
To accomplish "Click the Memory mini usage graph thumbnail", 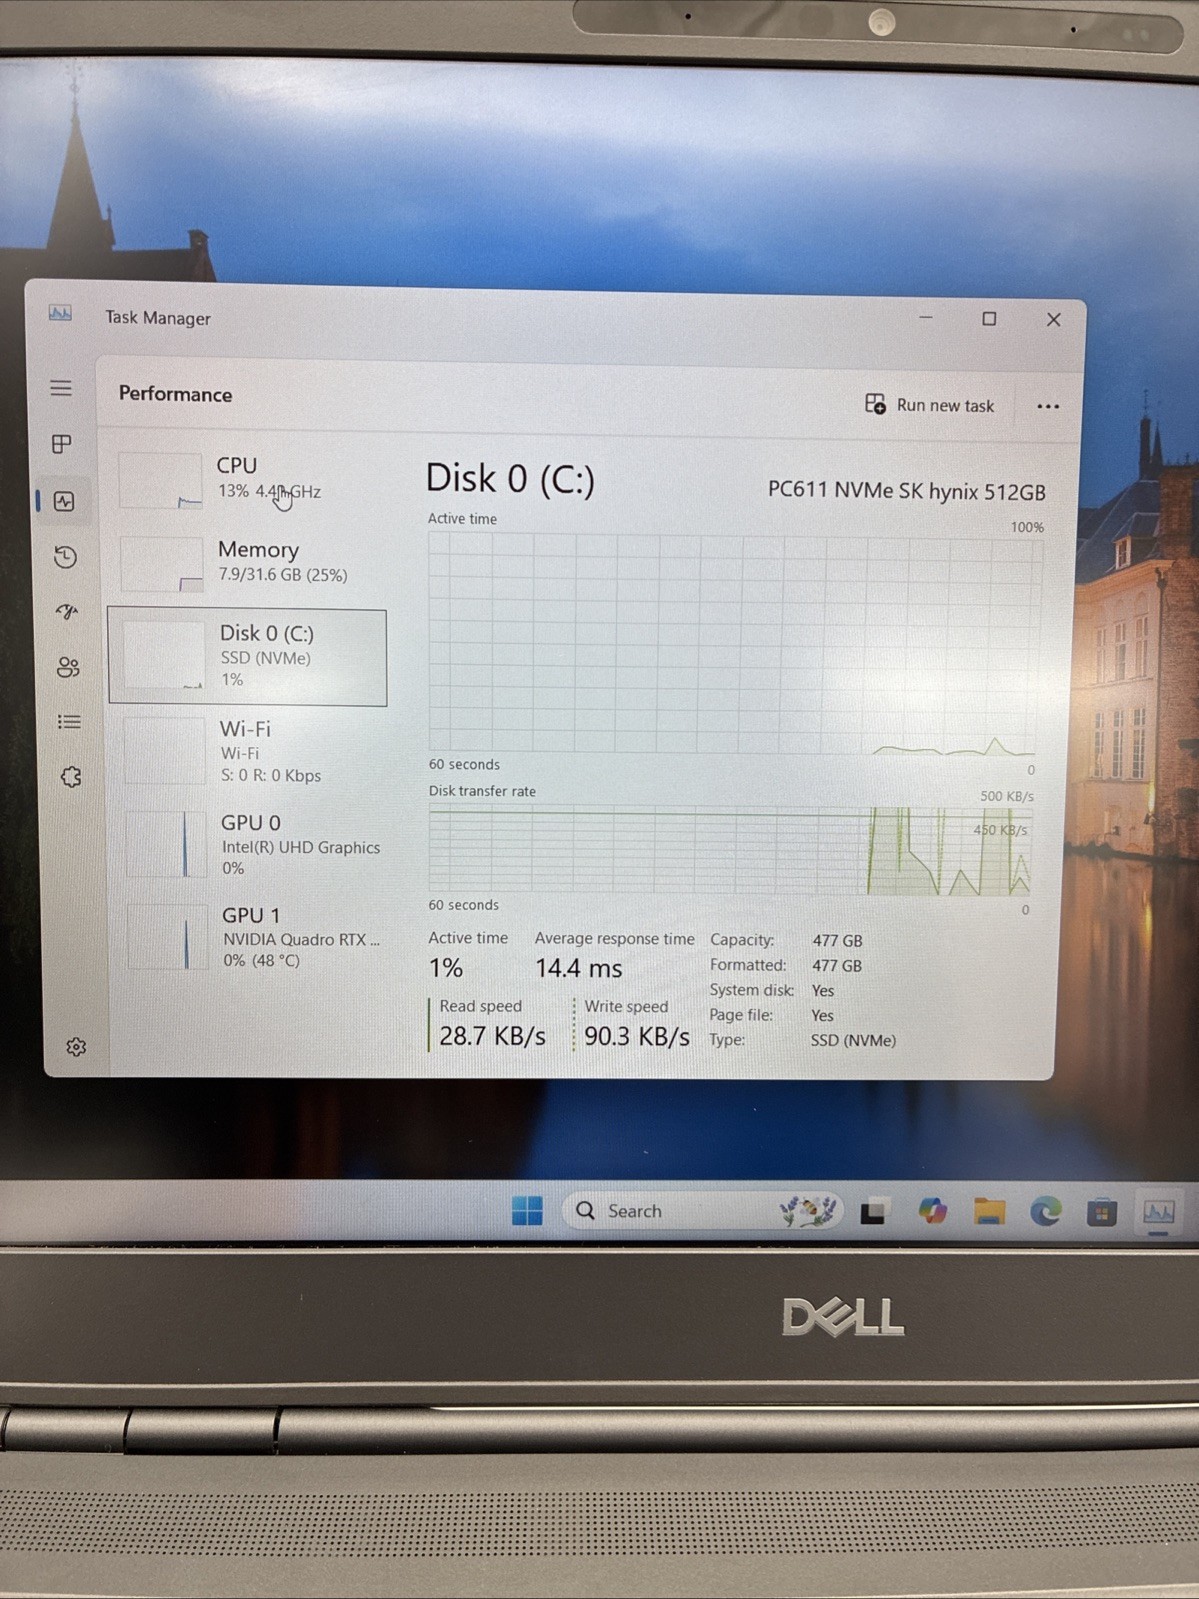I will tap(162, 564).
